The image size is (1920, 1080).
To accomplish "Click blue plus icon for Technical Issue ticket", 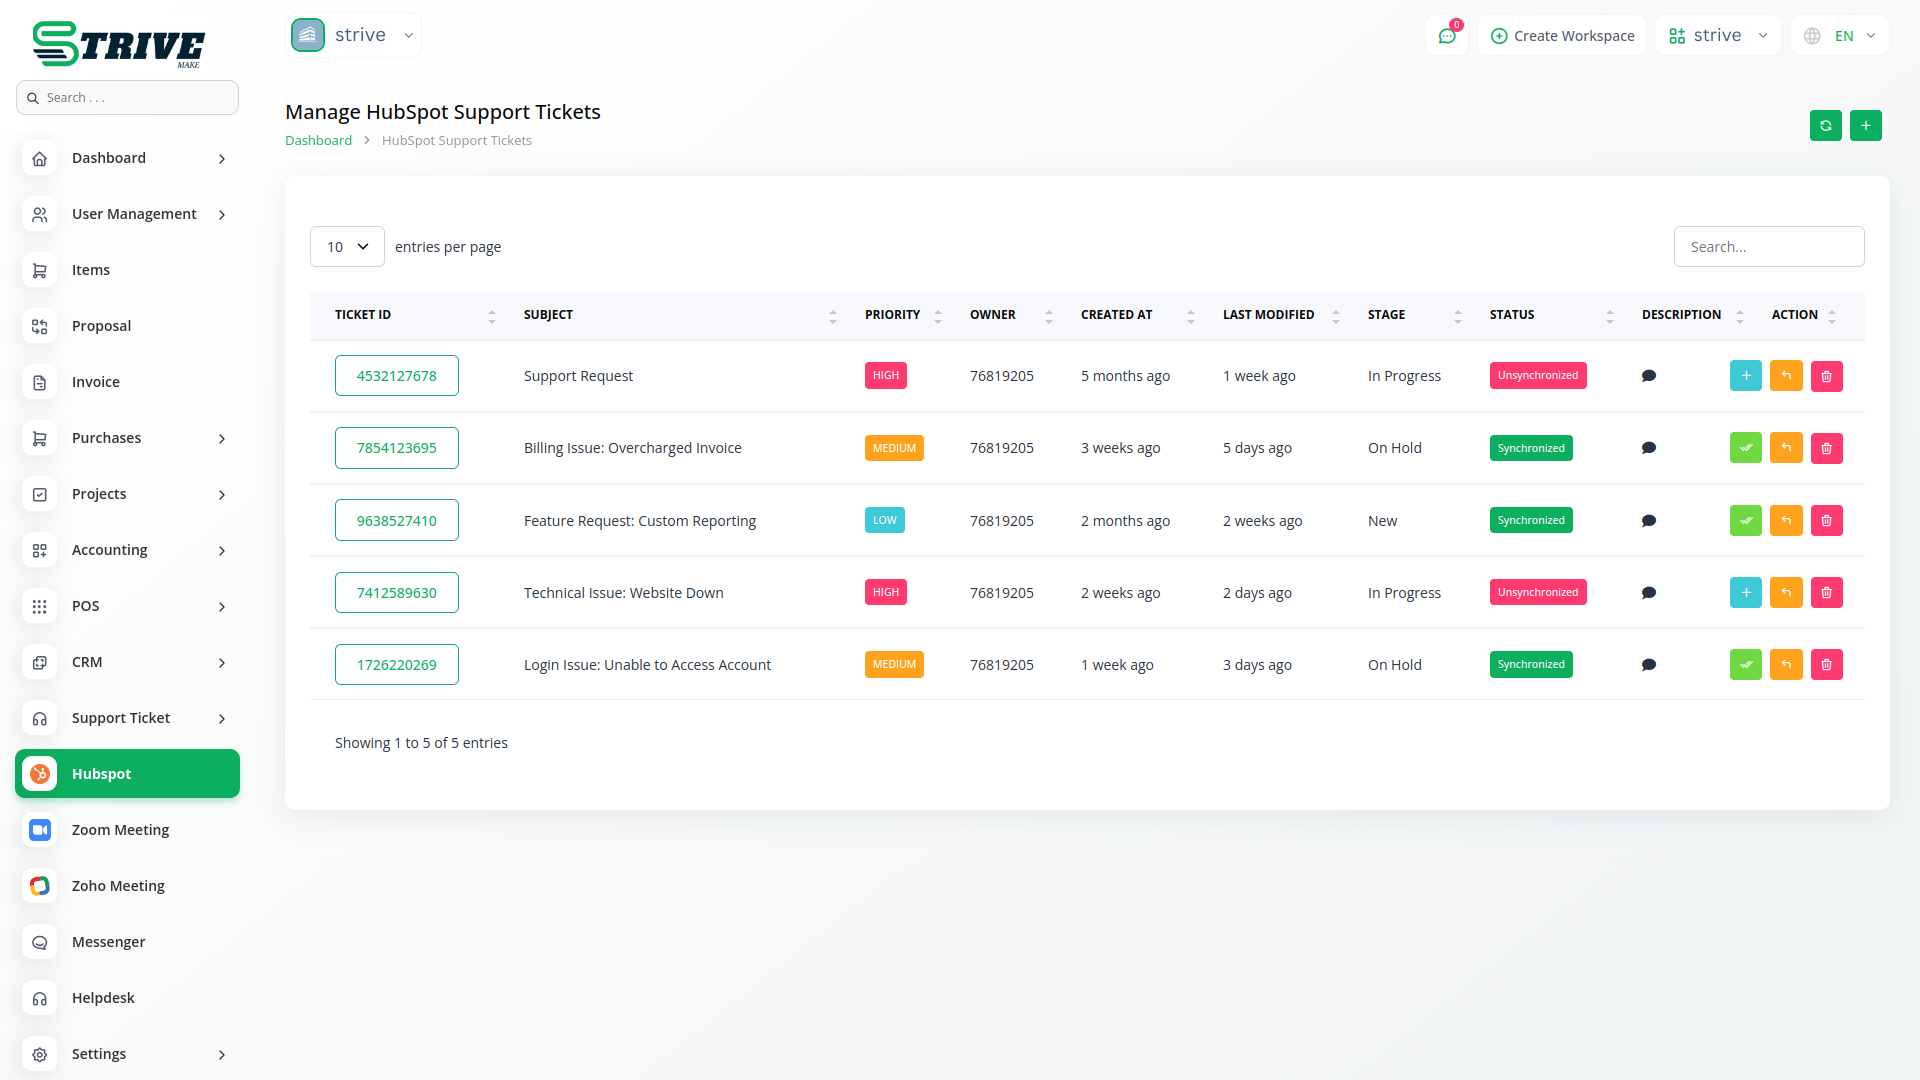I will click(1745, 592).
